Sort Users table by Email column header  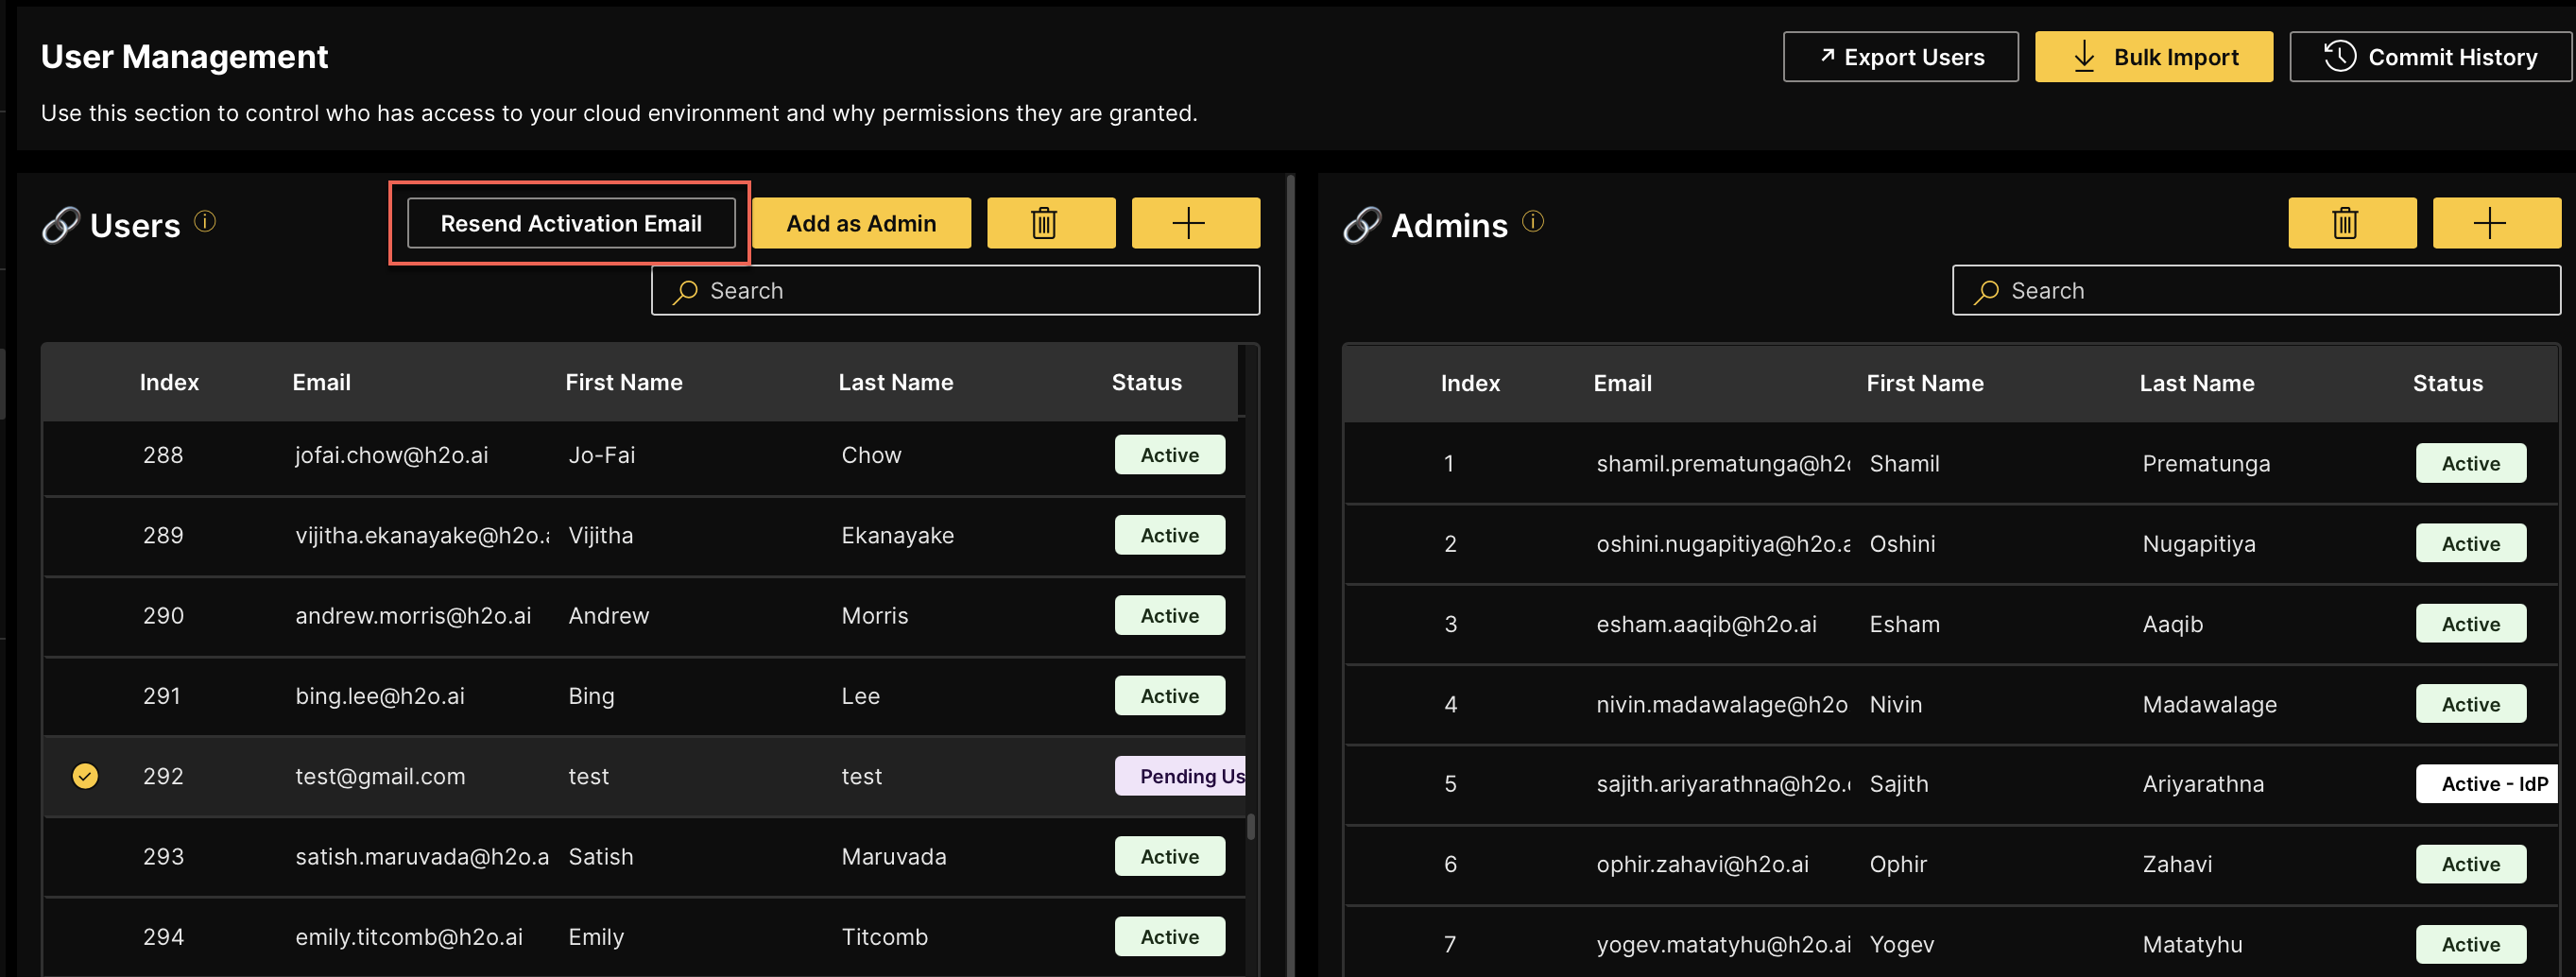[x=321, y=382]
